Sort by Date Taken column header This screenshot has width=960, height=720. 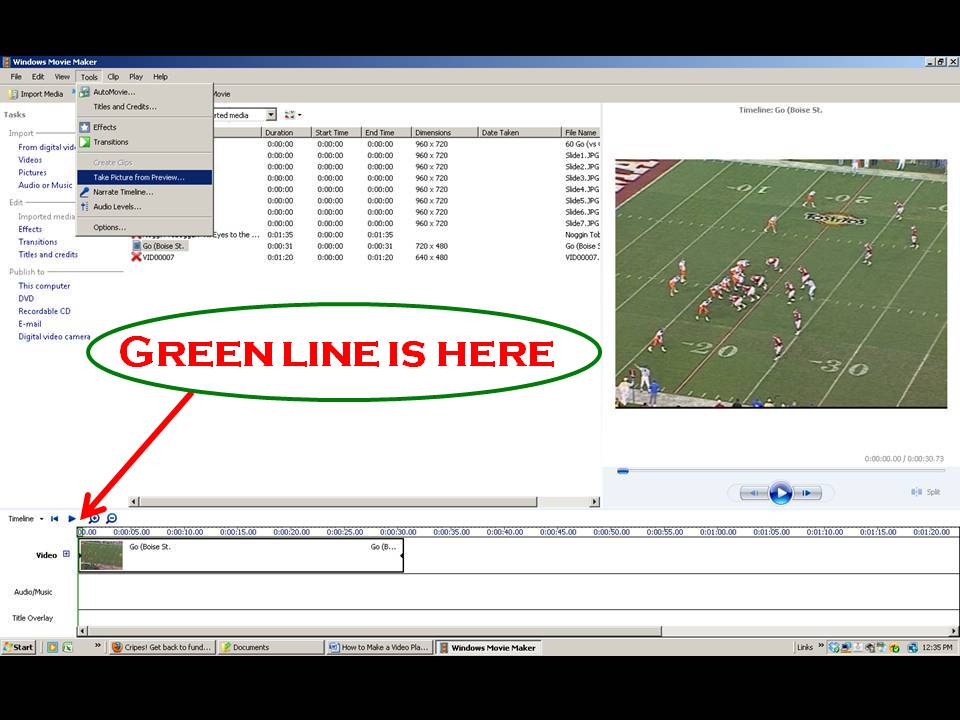(519, 132)
